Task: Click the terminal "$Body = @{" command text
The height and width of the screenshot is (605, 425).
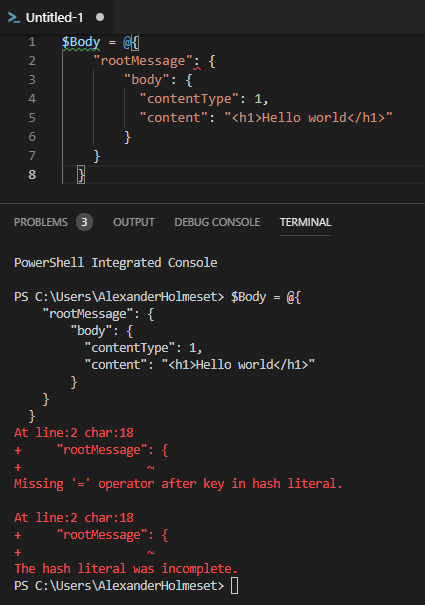Action: 266,297
